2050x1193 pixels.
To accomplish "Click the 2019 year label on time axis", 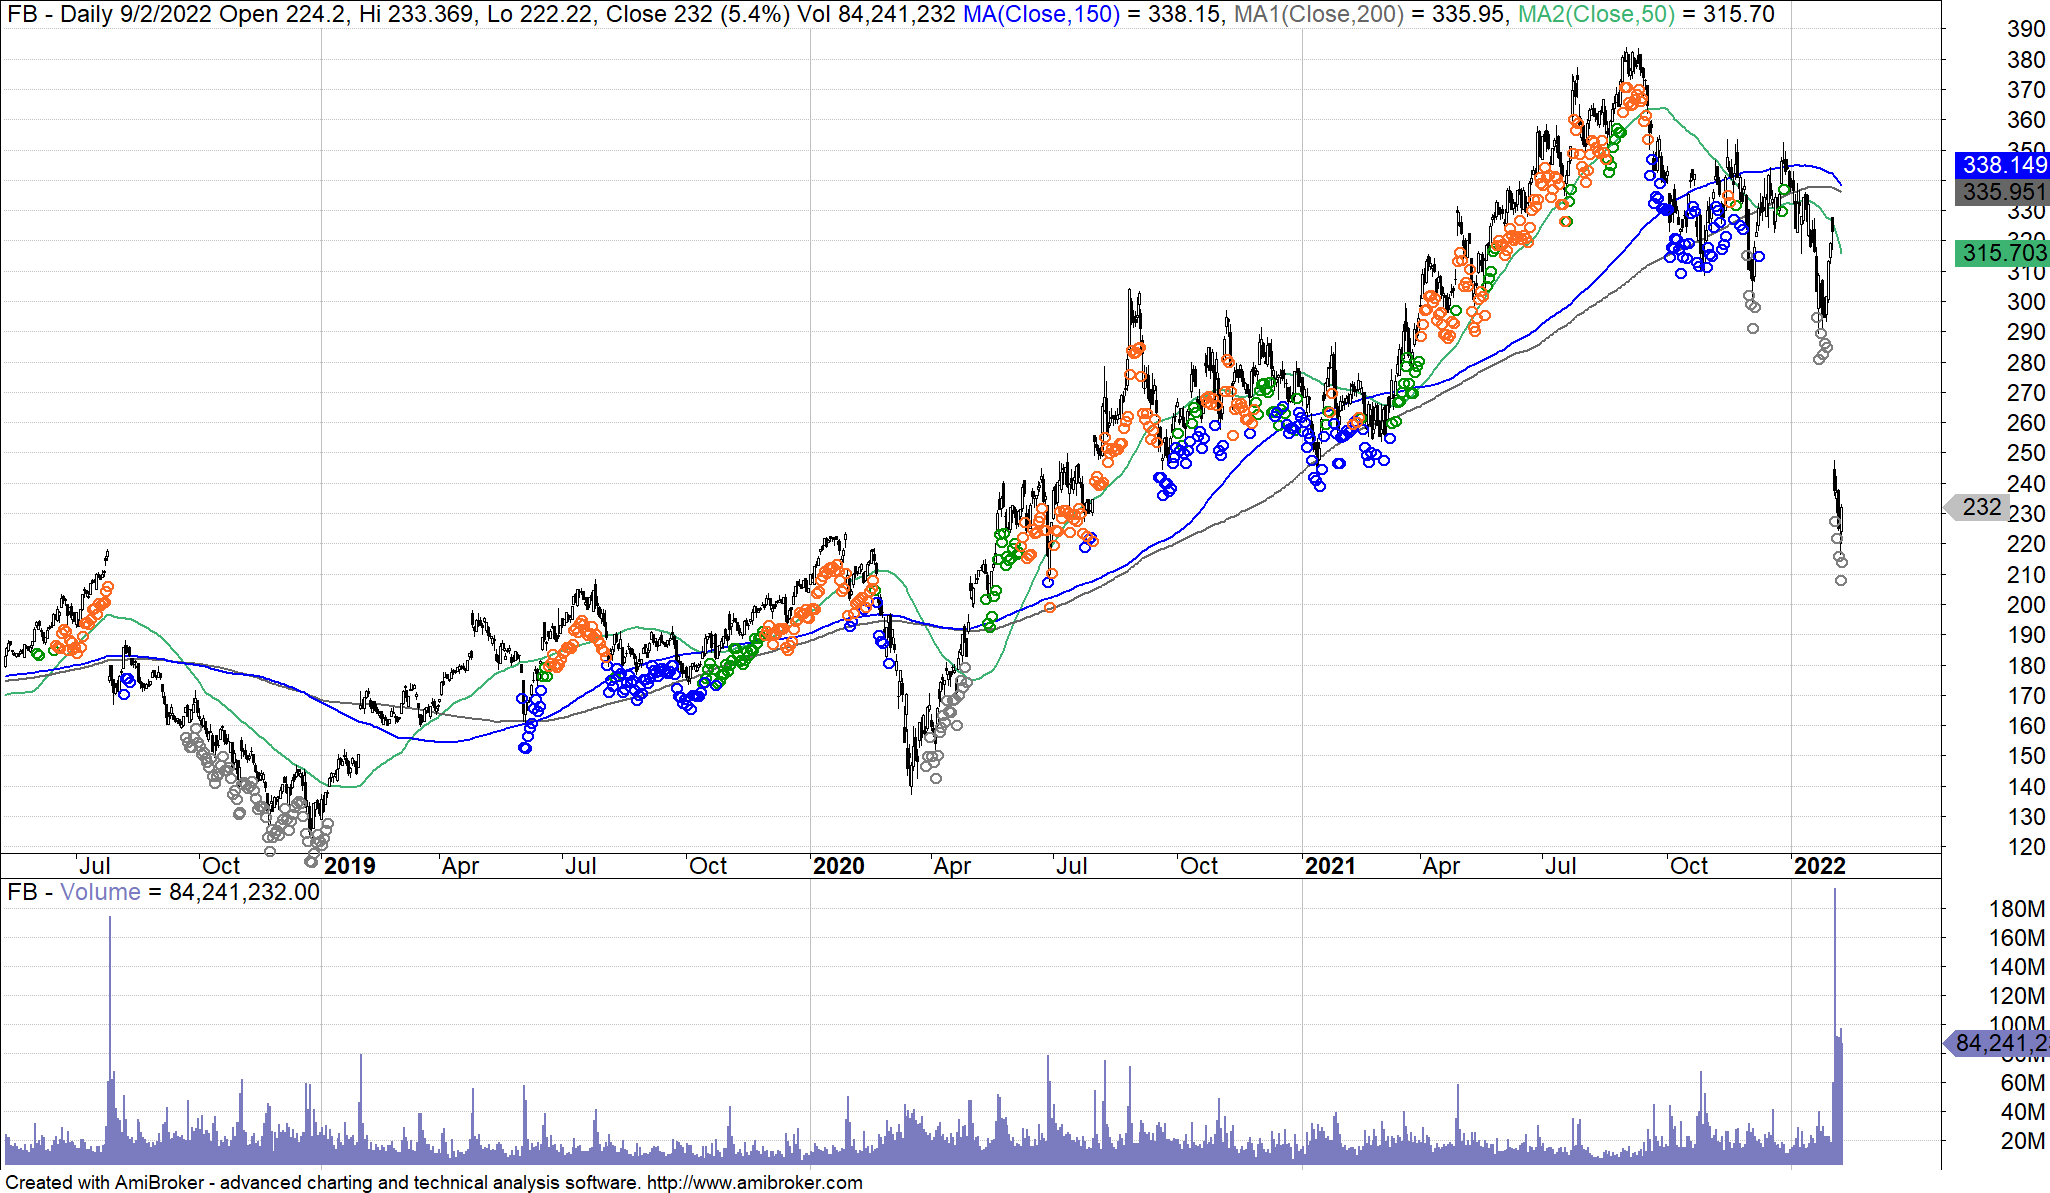I will 350,866.
